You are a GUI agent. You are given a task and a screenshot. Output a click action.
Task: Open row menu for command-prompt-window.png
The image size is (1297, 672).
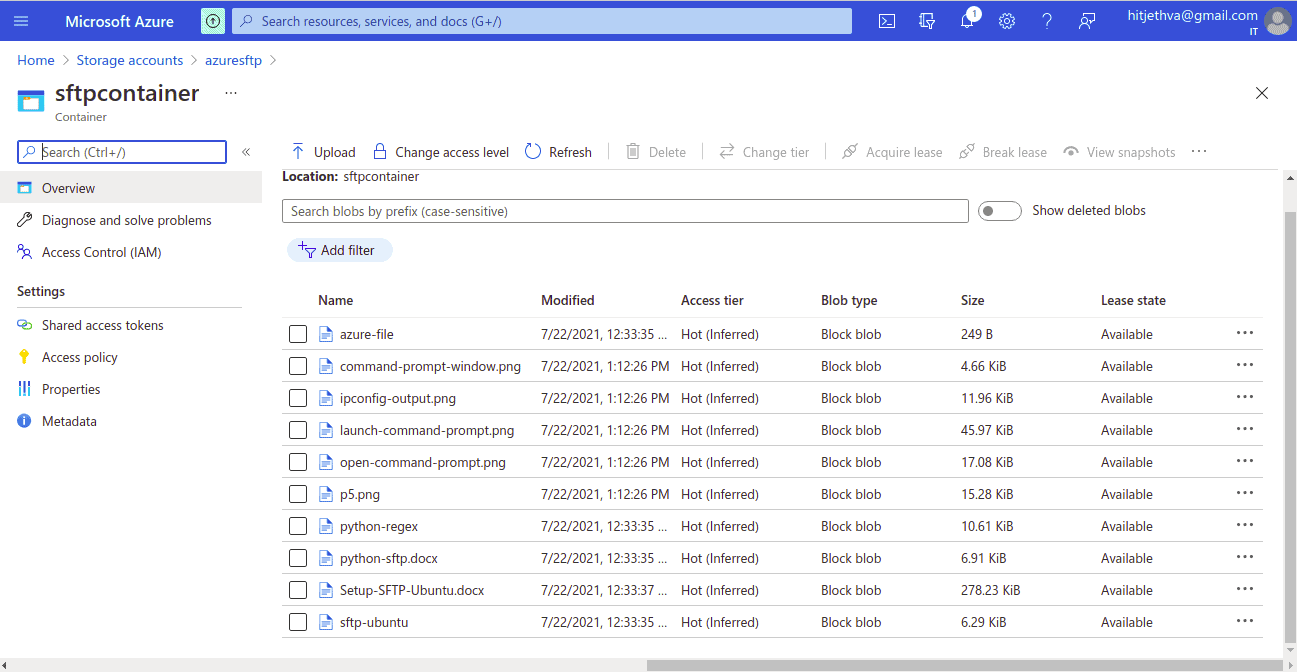tap(1244, 365)
